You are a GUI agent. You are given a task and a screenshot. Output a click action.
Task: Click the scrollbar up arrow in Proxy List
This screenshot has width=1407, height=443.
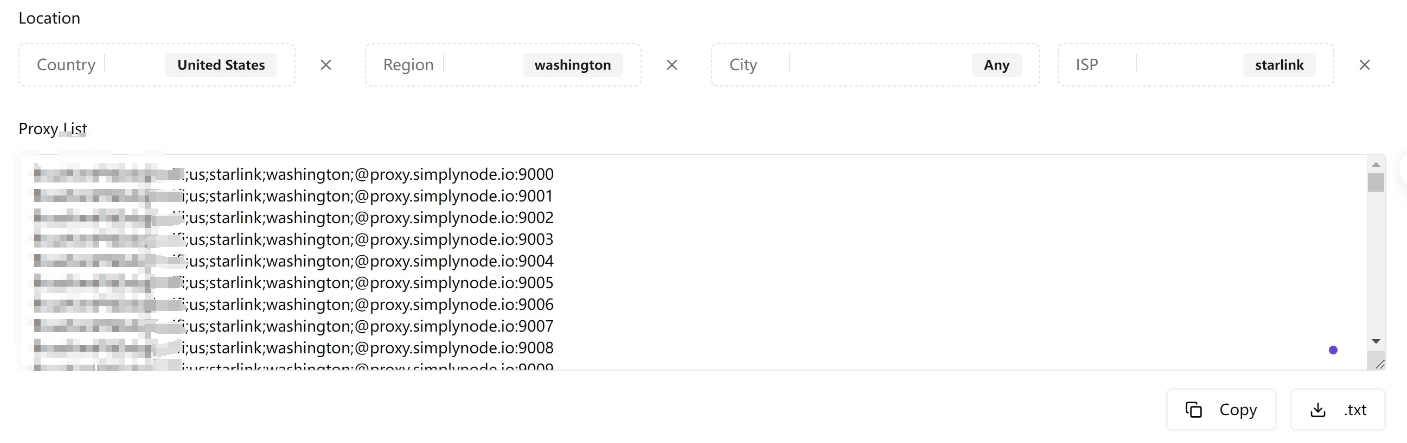[x=1376, y=164]
